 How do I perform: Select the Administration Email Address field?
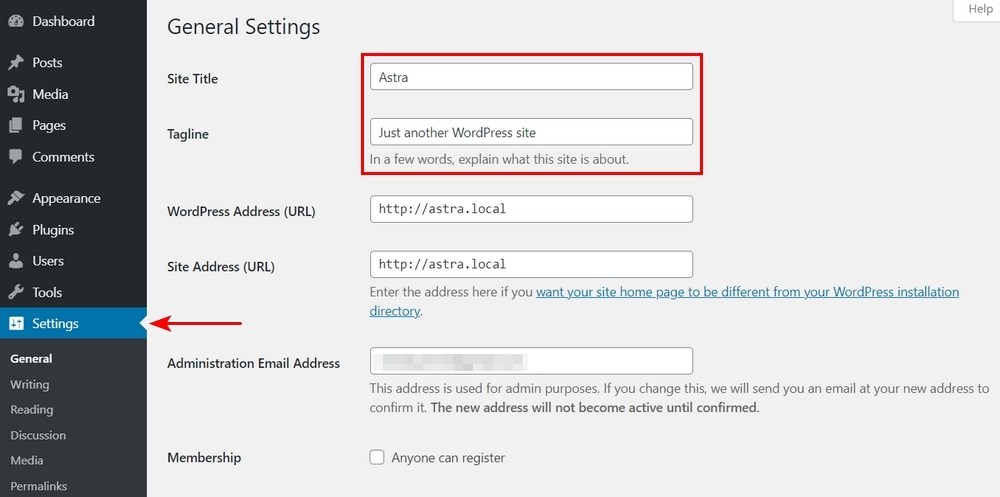click(x=531, y=361)
